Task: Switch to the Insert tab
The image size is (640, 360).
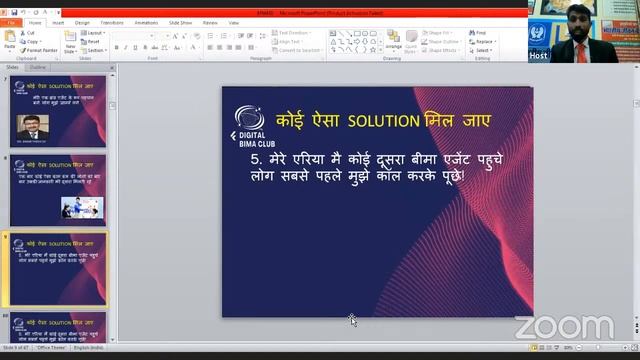Action: (58, 23)
